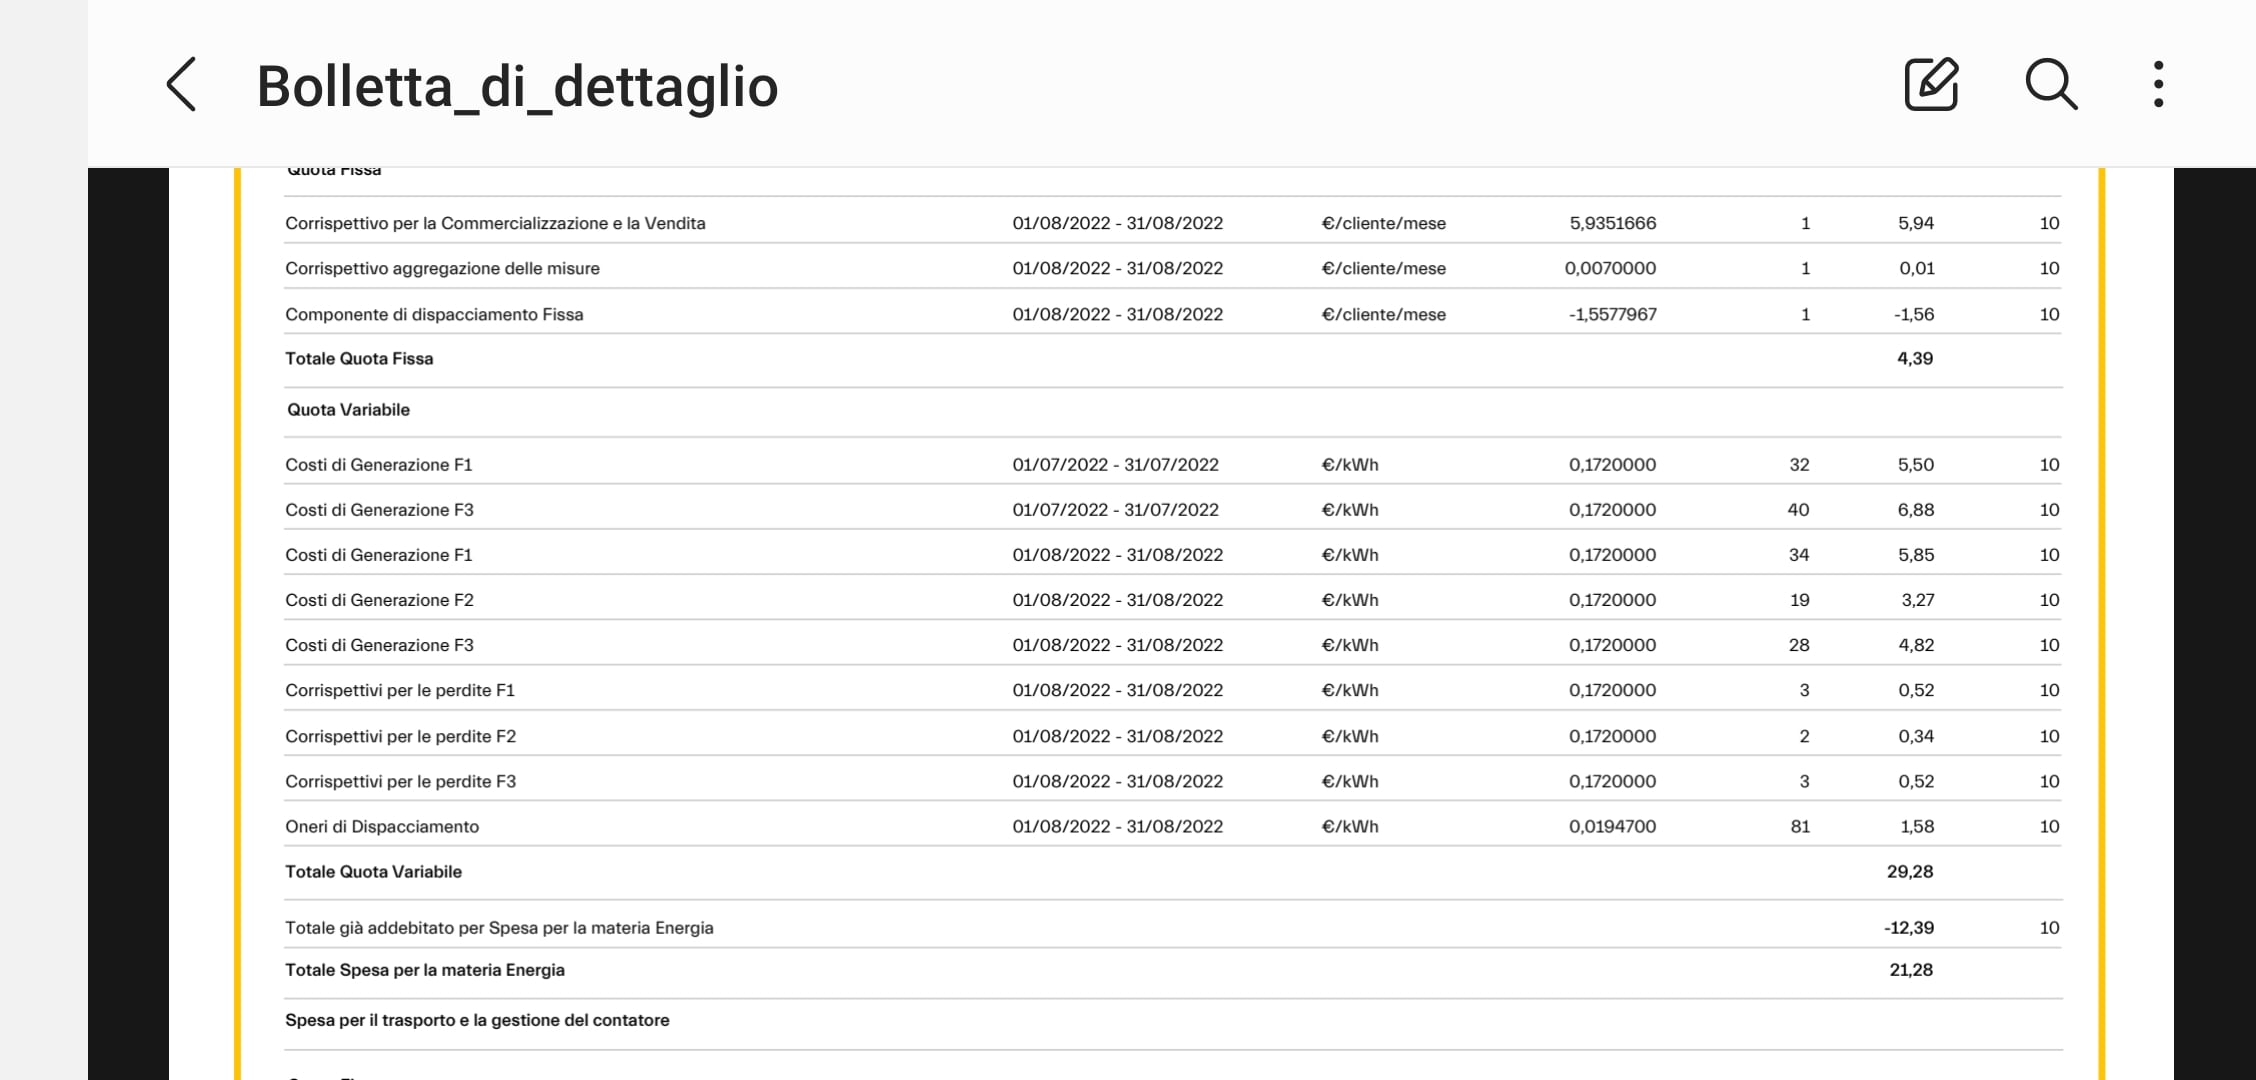
Task: Select the unit price 0,0194700 value
Action: click(x=1612, y=826)
